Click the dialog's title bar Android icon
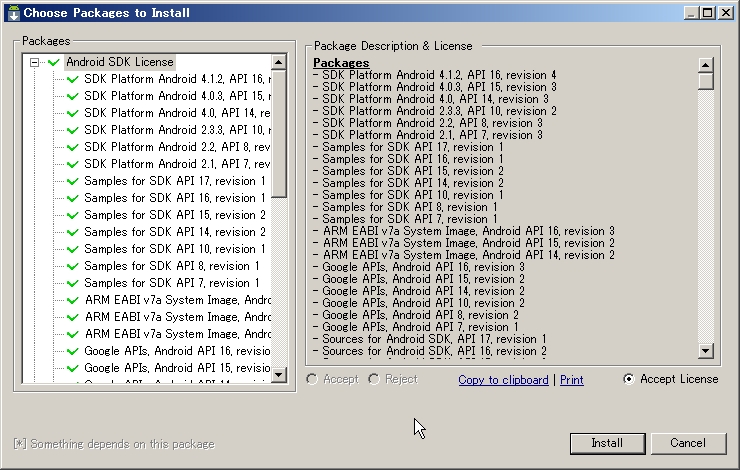 point(14,13)
